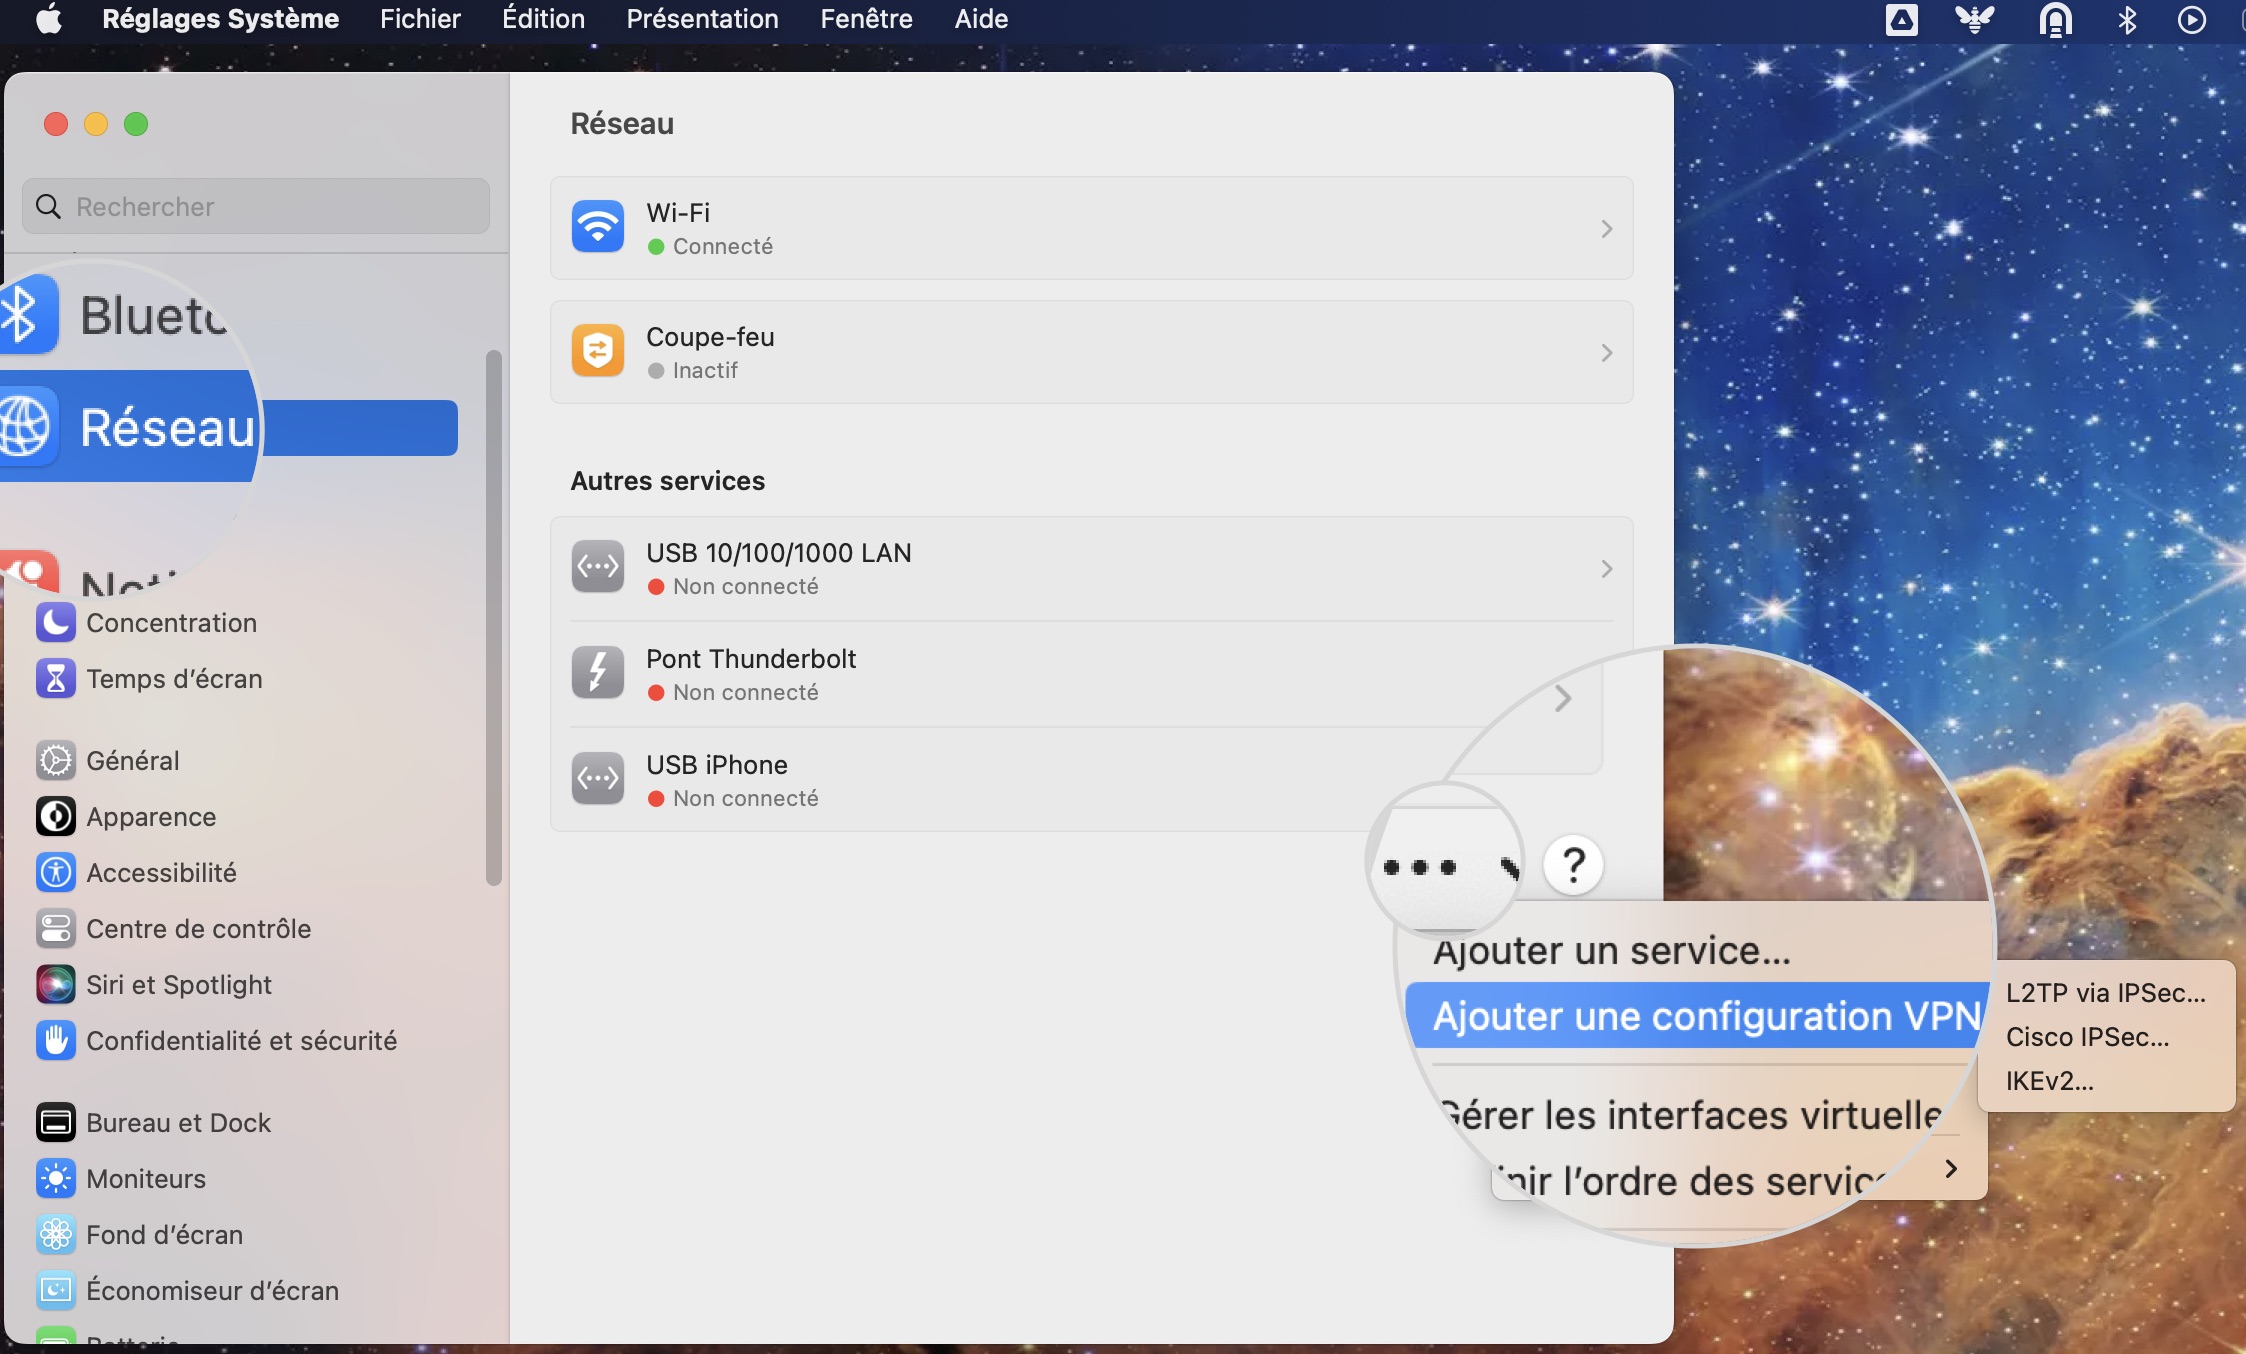Open the Fenêtre menu
The image size is (2246, 1354).
click(x=866, y=19)
